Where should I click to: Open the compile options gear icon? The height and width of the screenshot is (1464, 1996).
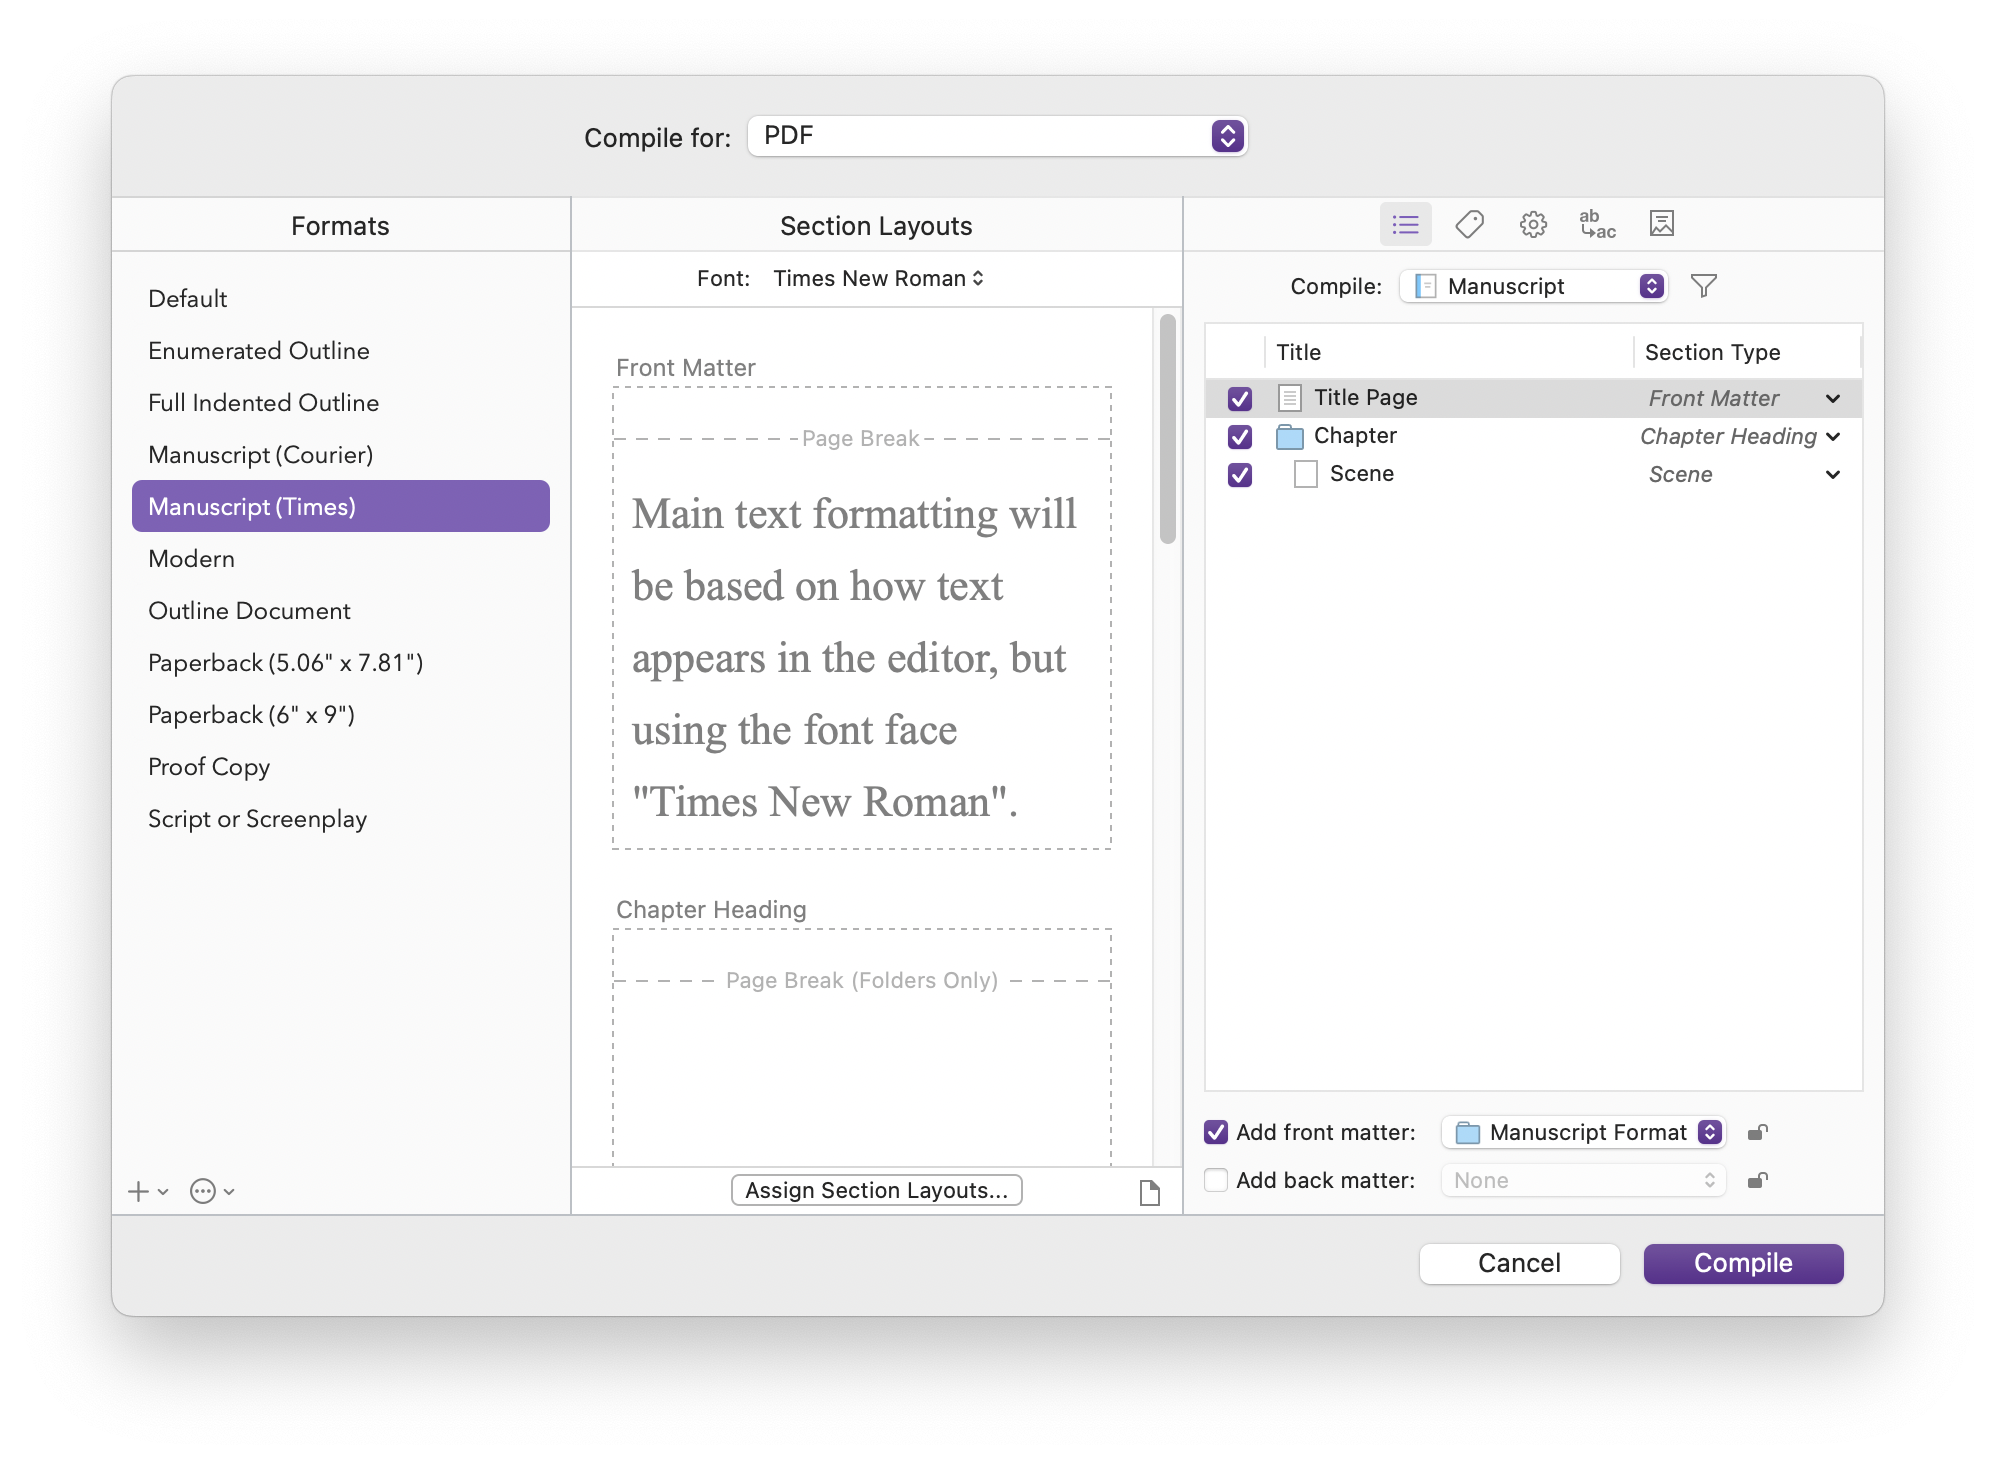click(1533, 224)
